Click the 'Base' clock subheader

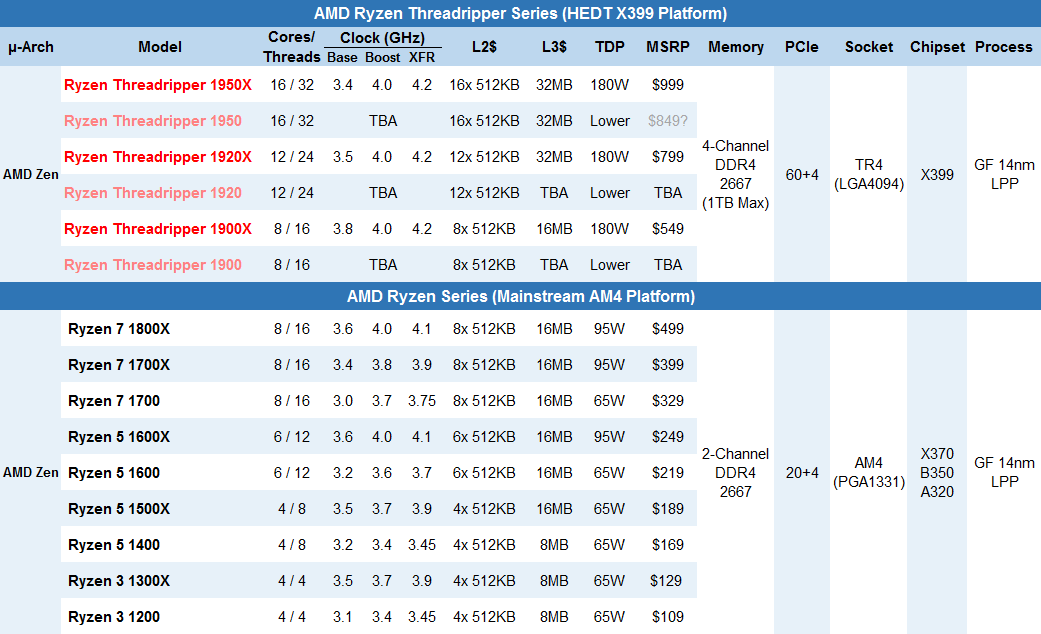(343, 58)
